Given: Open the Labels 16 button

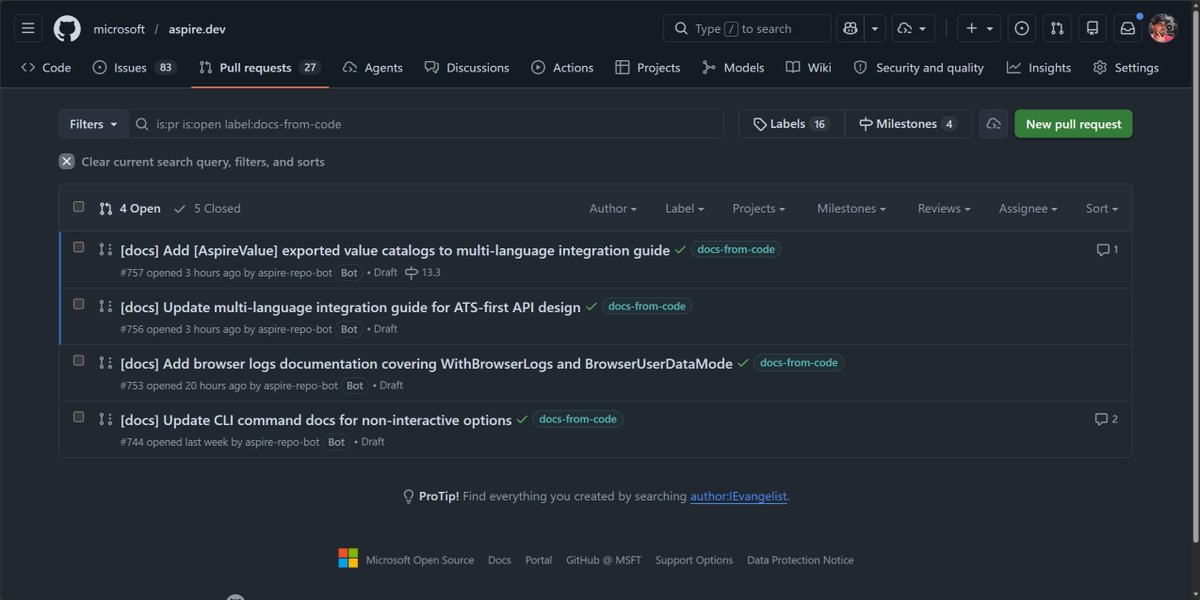Looking at the screenshot, I should point(791,124).
